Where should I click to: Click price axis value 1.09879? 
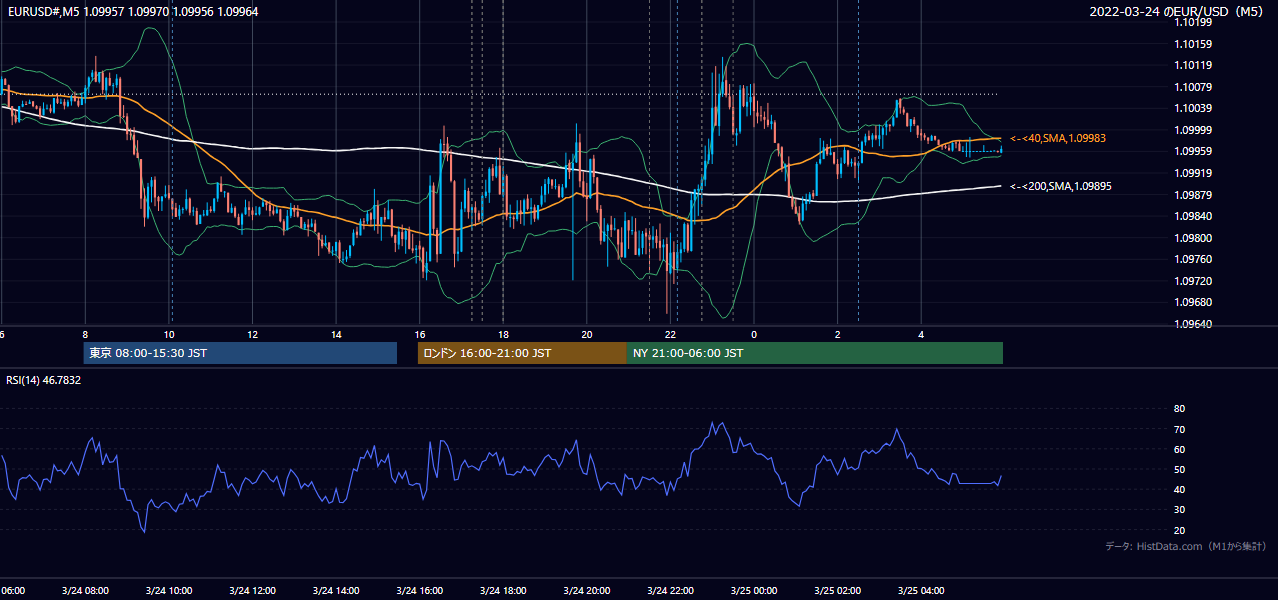pos(1193,195)
